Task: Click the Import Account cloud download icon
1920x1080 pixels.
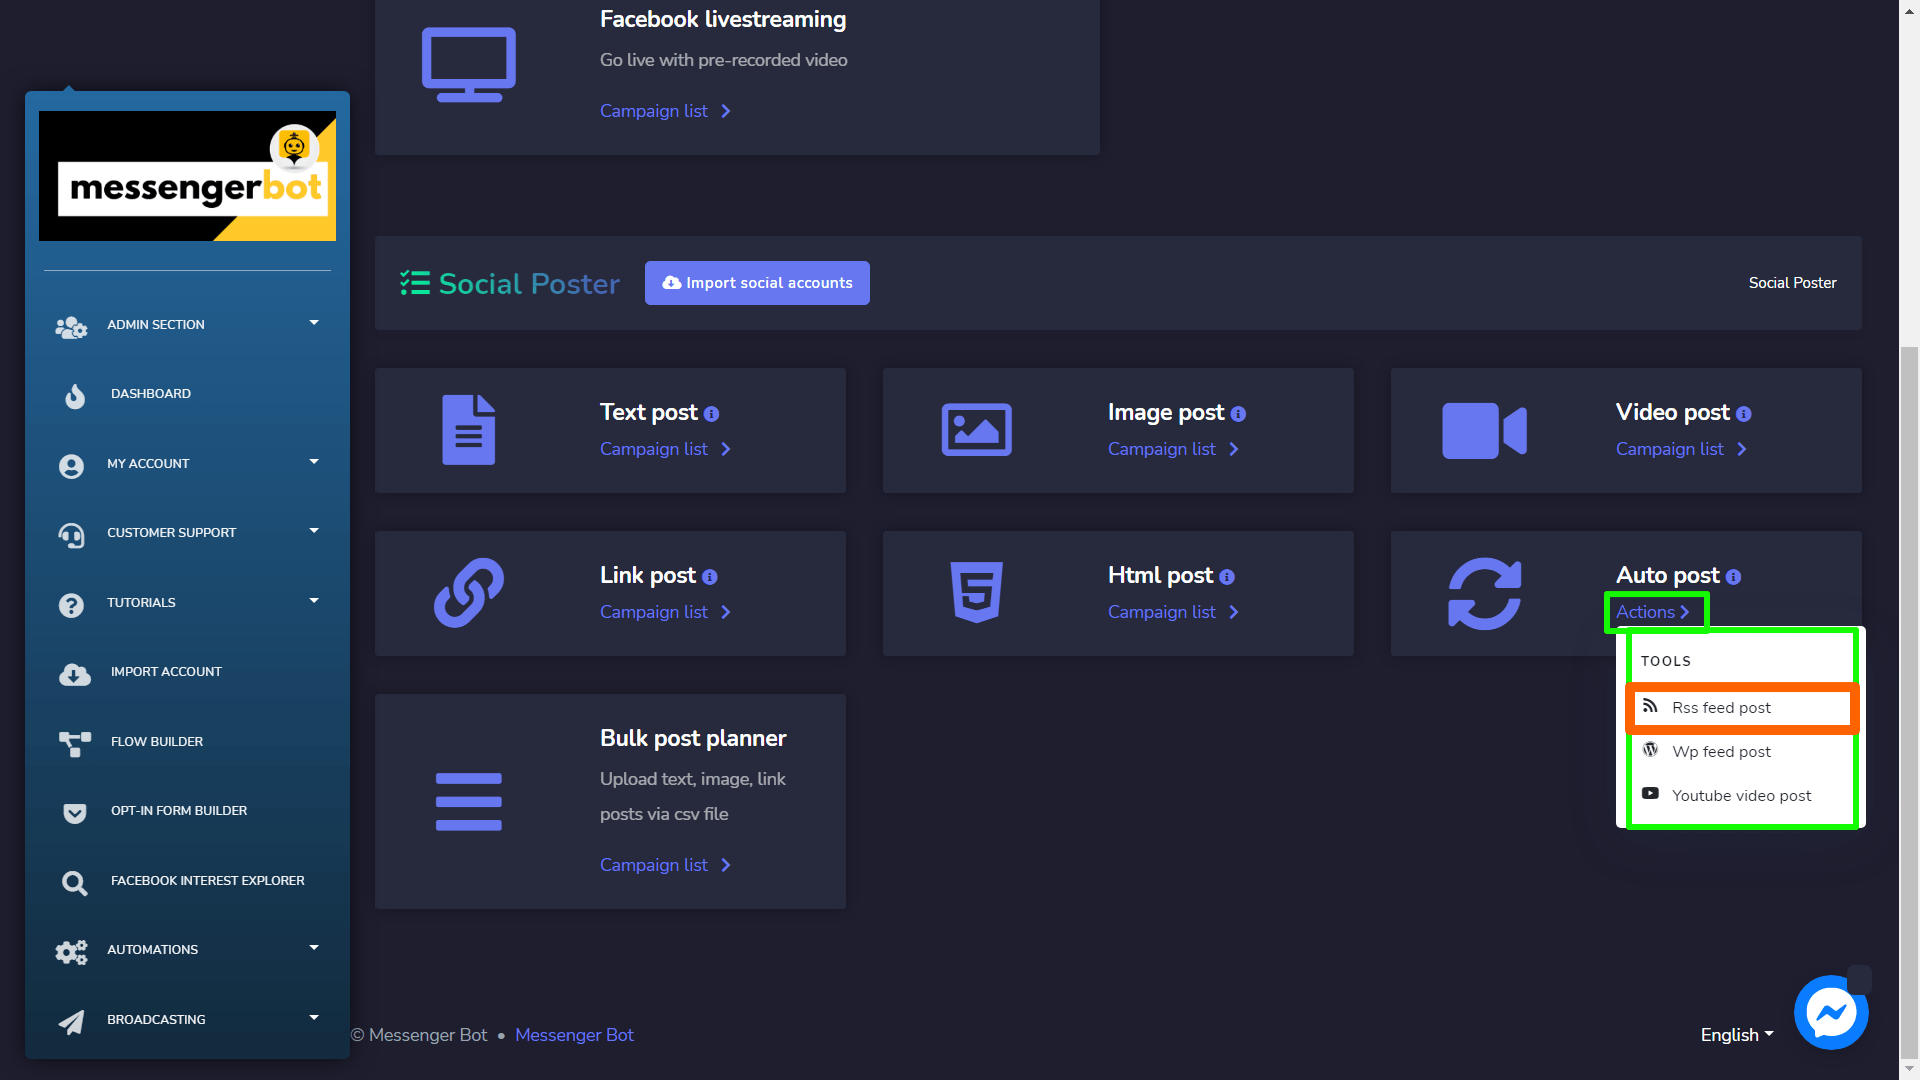Action: (x=75, y=674)
